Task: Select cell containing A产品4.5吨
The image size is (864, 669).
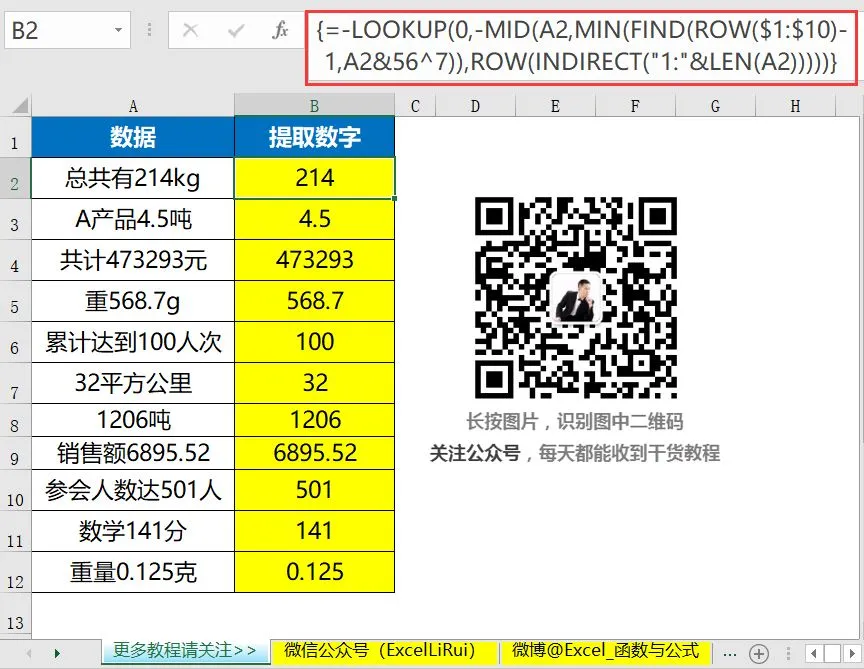Action: (x=133, y=219)
